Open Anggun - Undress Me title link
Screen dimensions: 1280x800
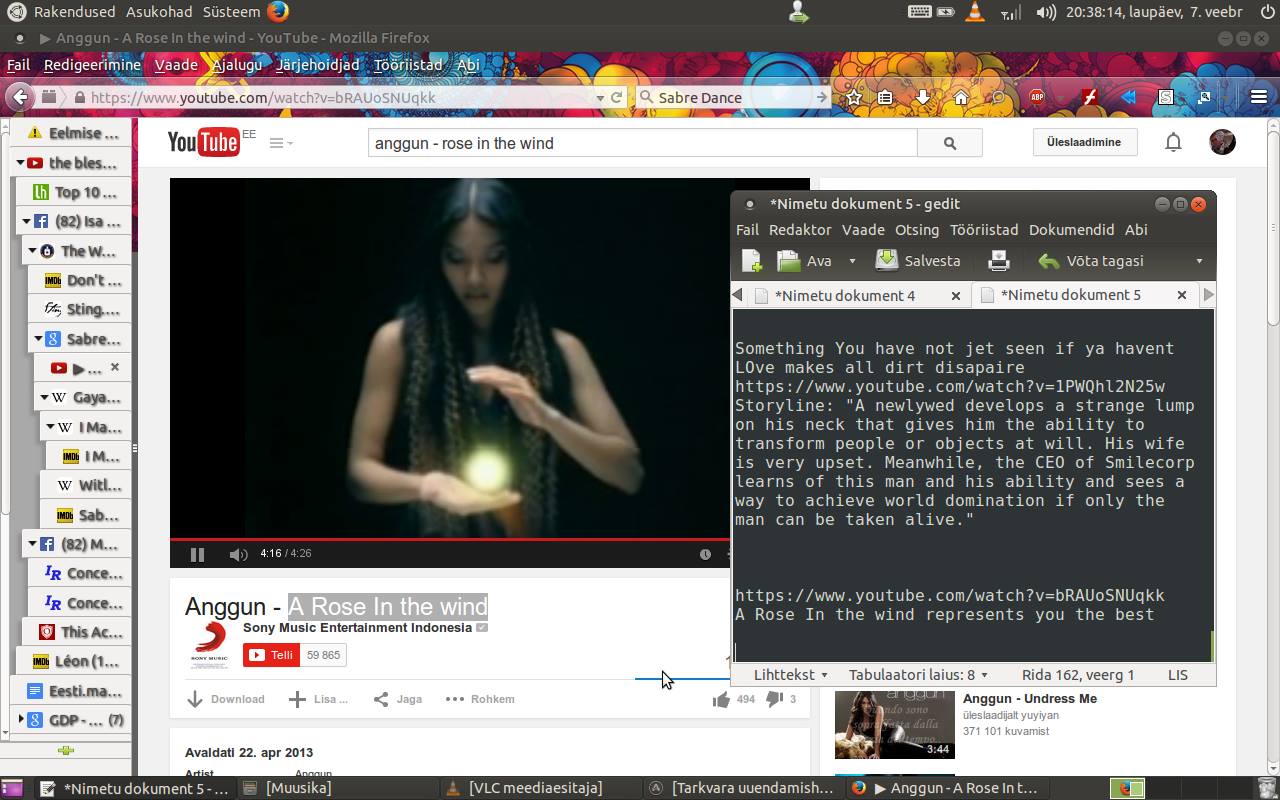click(1030, 698)
